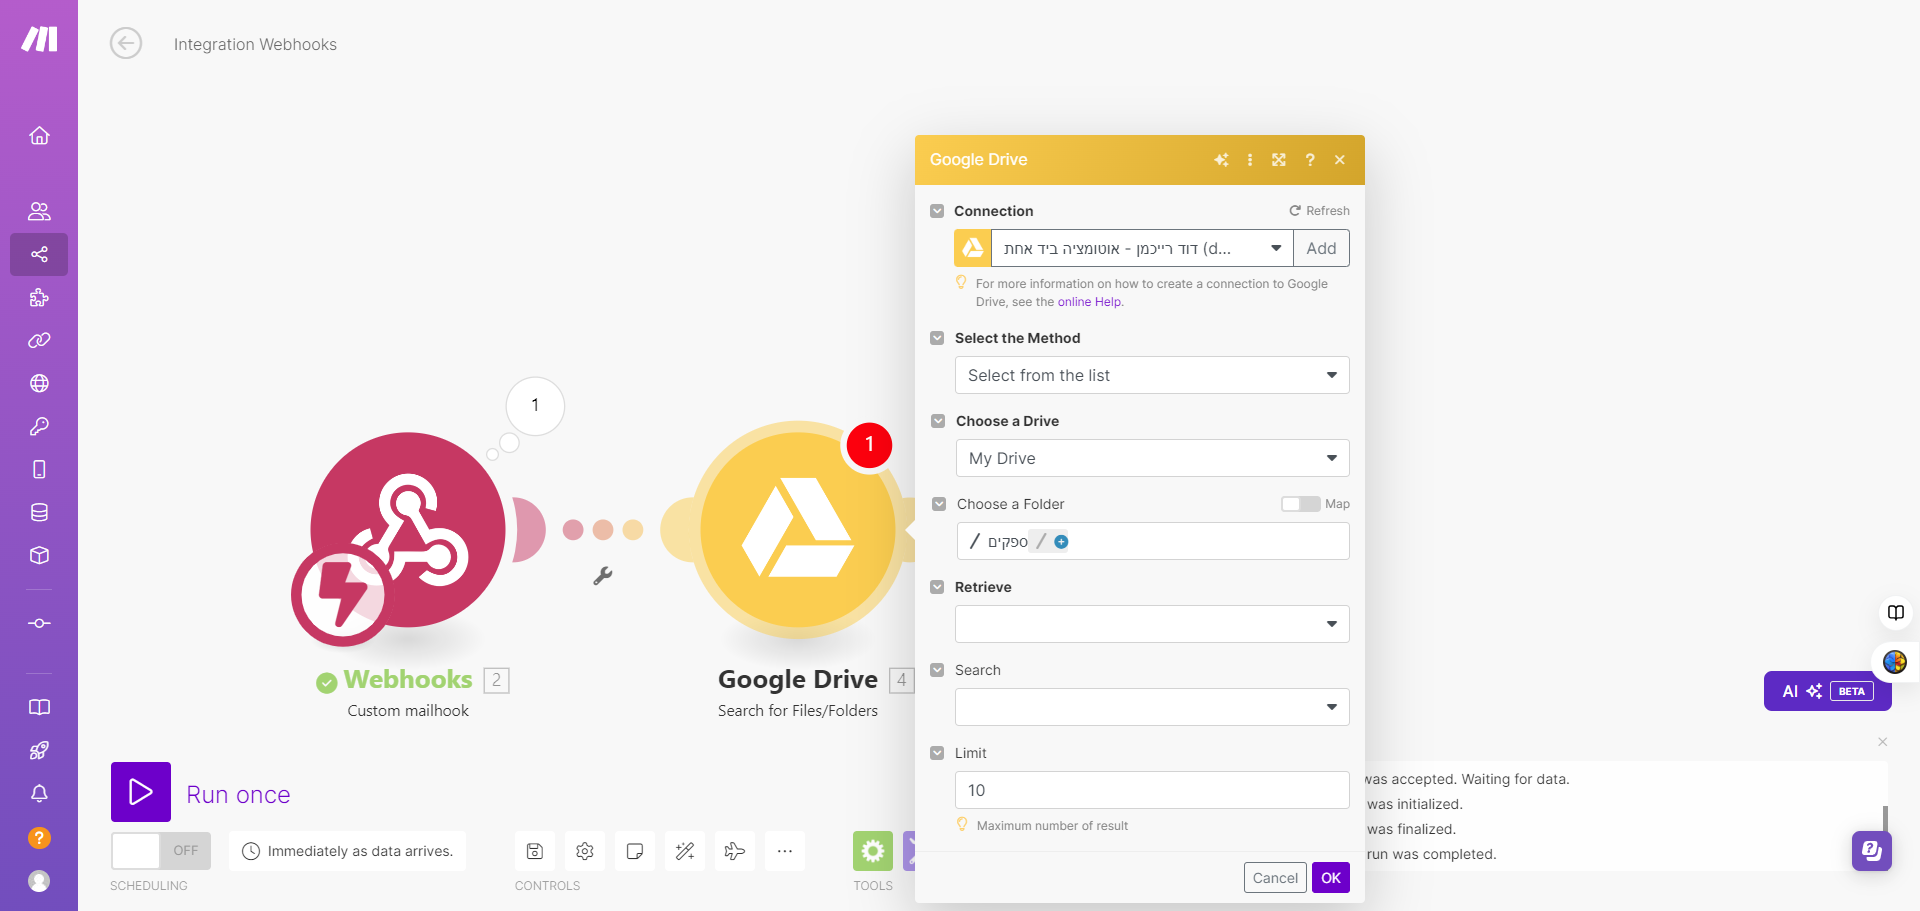Click the dialog help question mark

(x=1310, y=160)
